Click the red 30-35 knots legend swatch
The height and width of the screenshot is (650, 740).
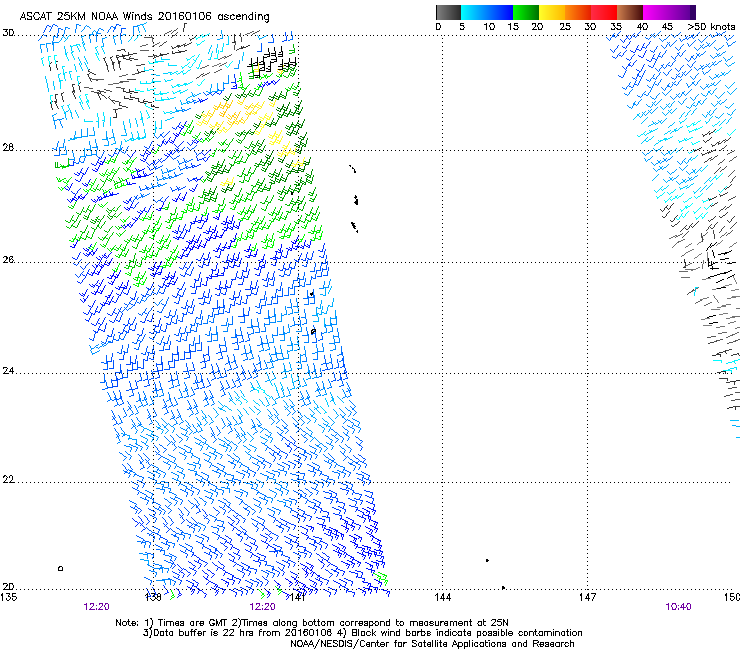click(x=604, y=12)
